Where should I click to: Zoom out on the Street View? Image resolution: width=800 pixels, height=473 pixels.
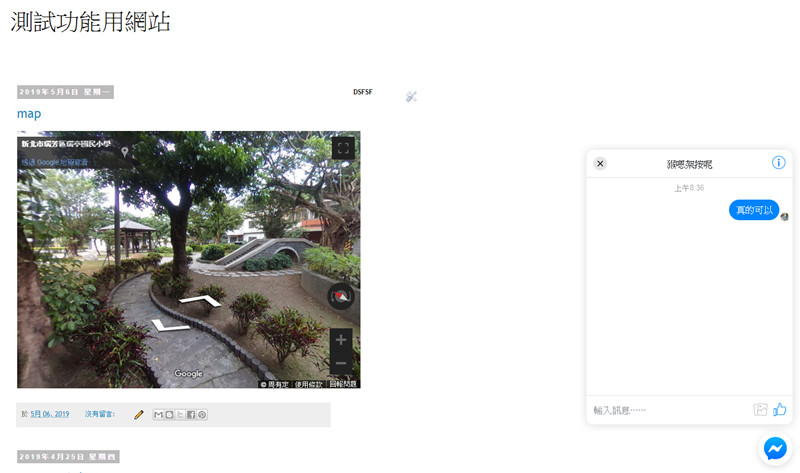tap(341, 363)
